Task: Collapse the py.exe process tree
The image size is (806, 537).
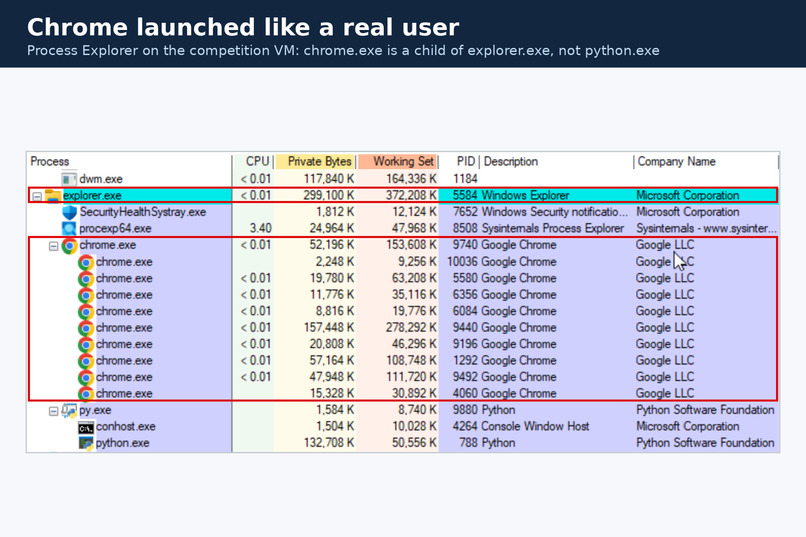Action: pyautogui.click(x=53, y=411)
